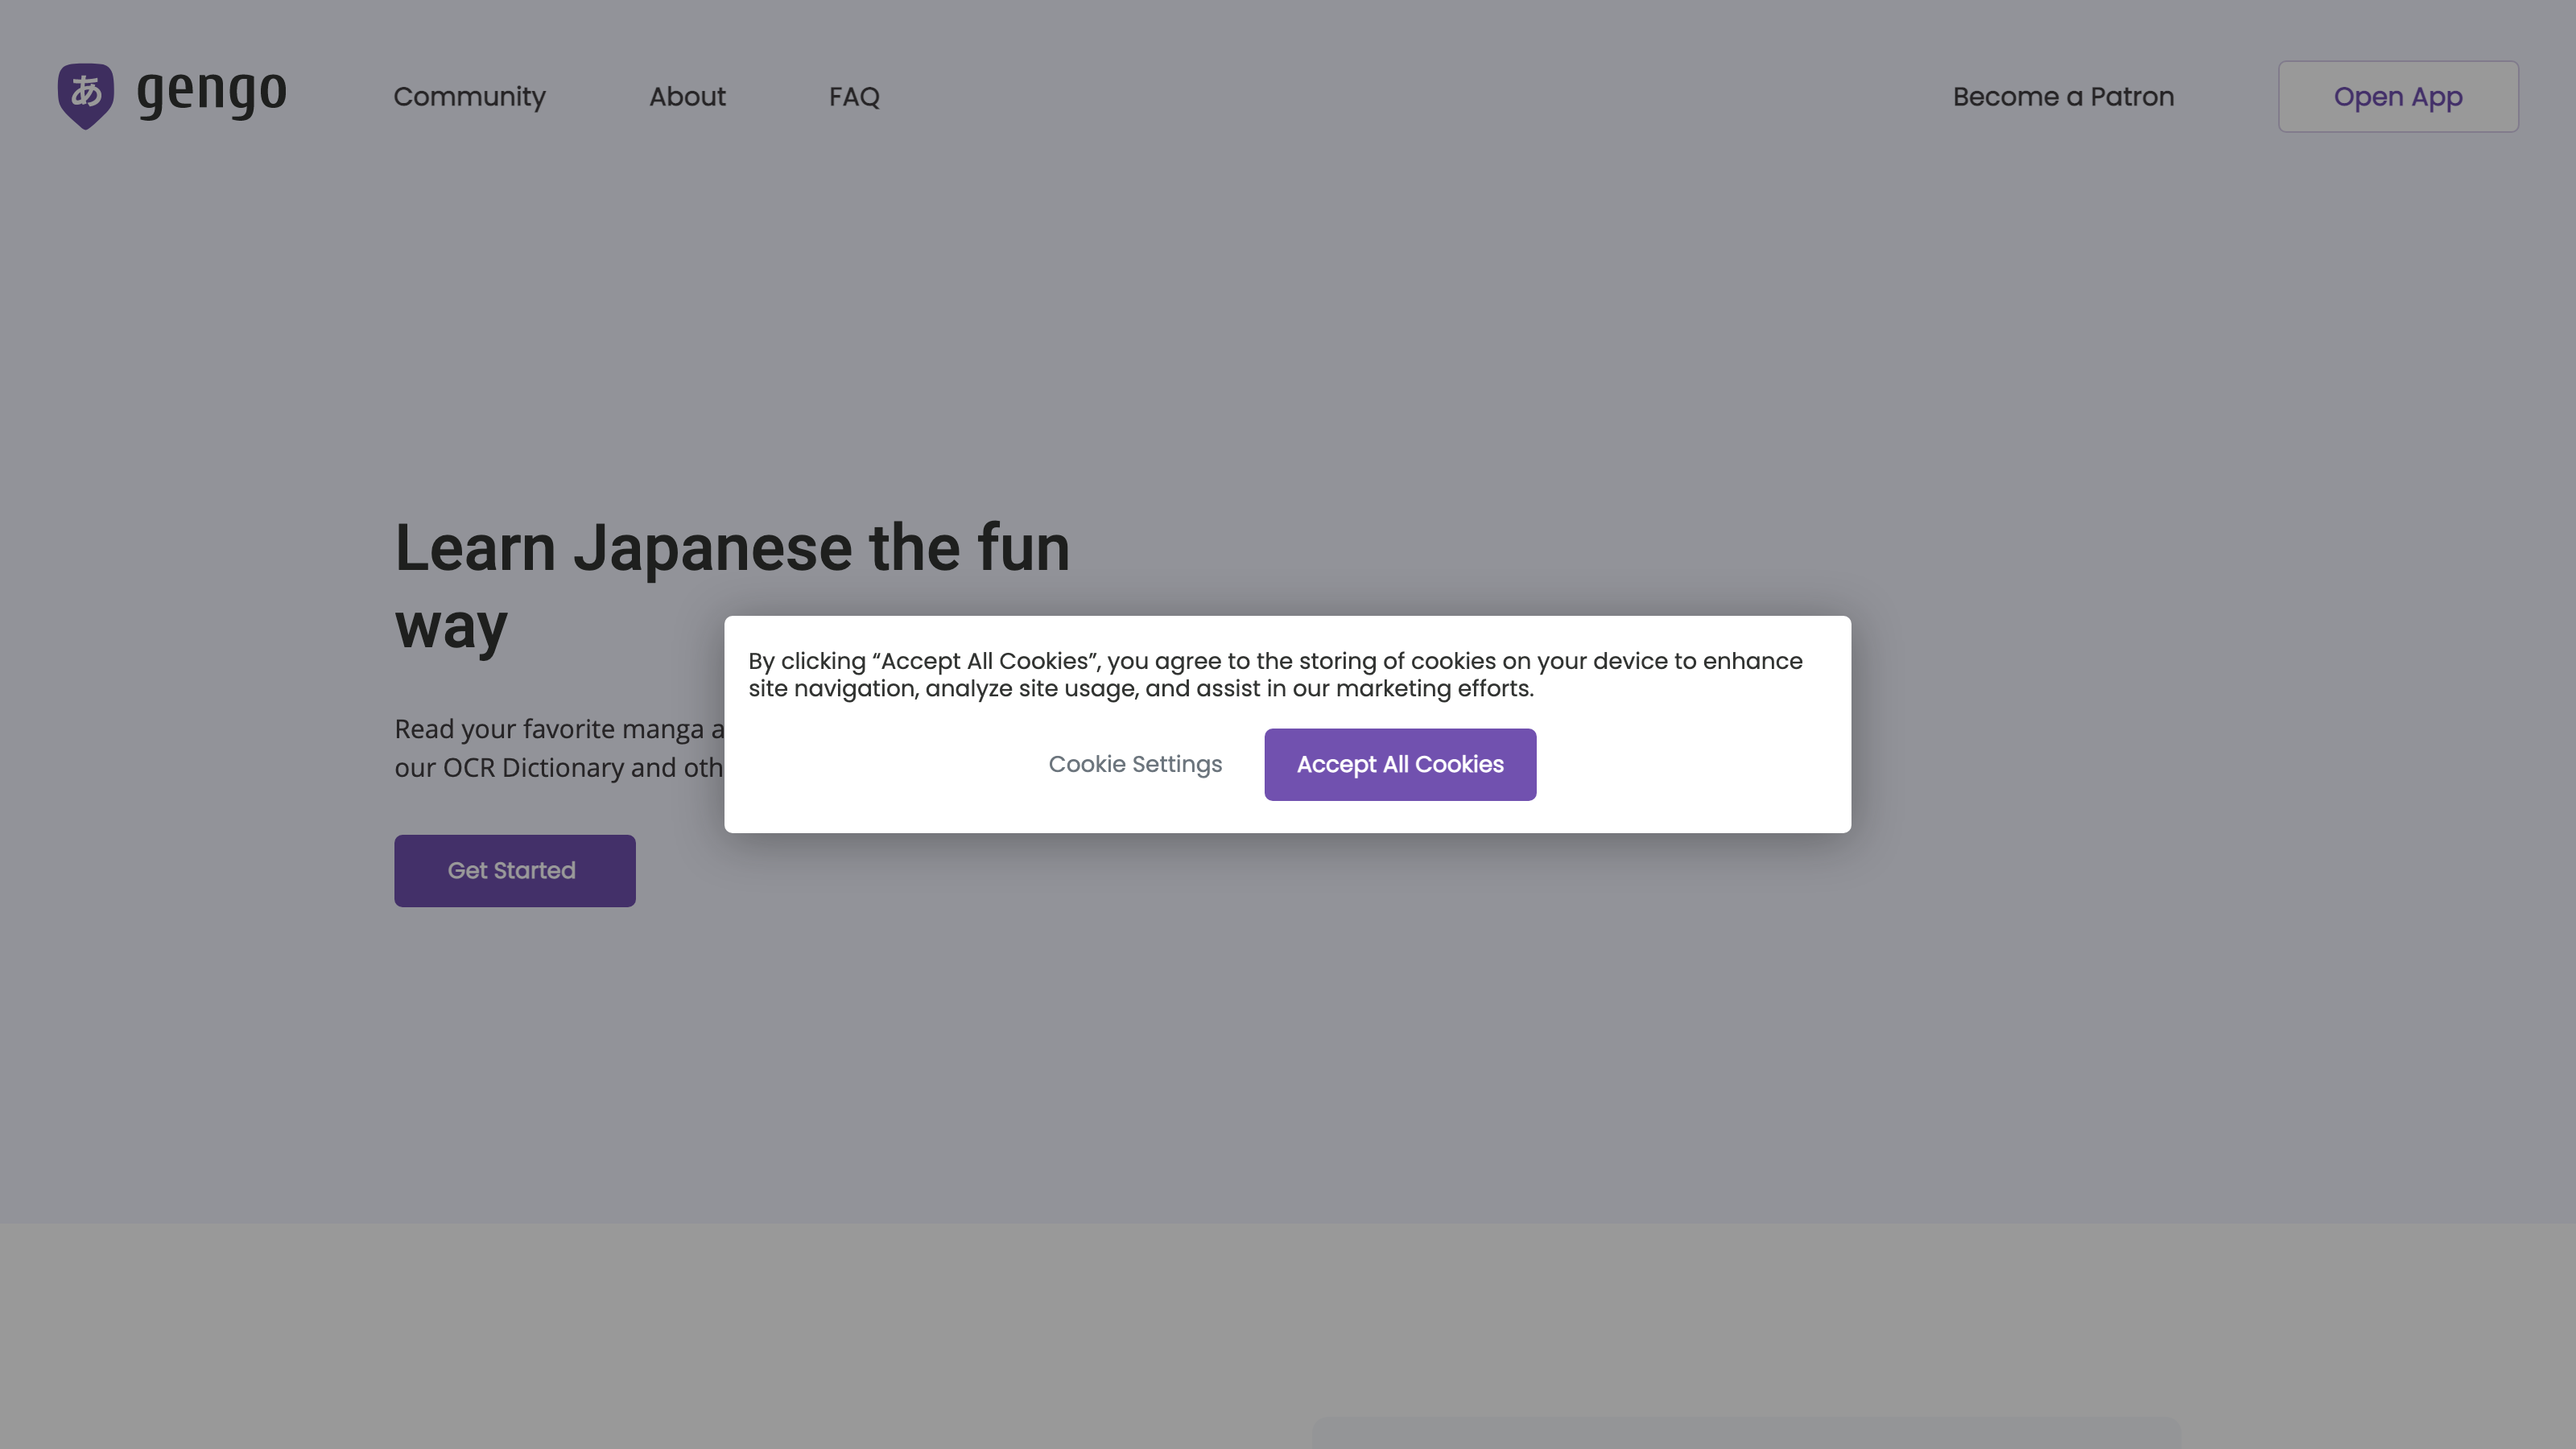Open Cookie Settings
Image resolution: width=2576 pixels, height=1449 pixels.
[x=1135, y=765]
